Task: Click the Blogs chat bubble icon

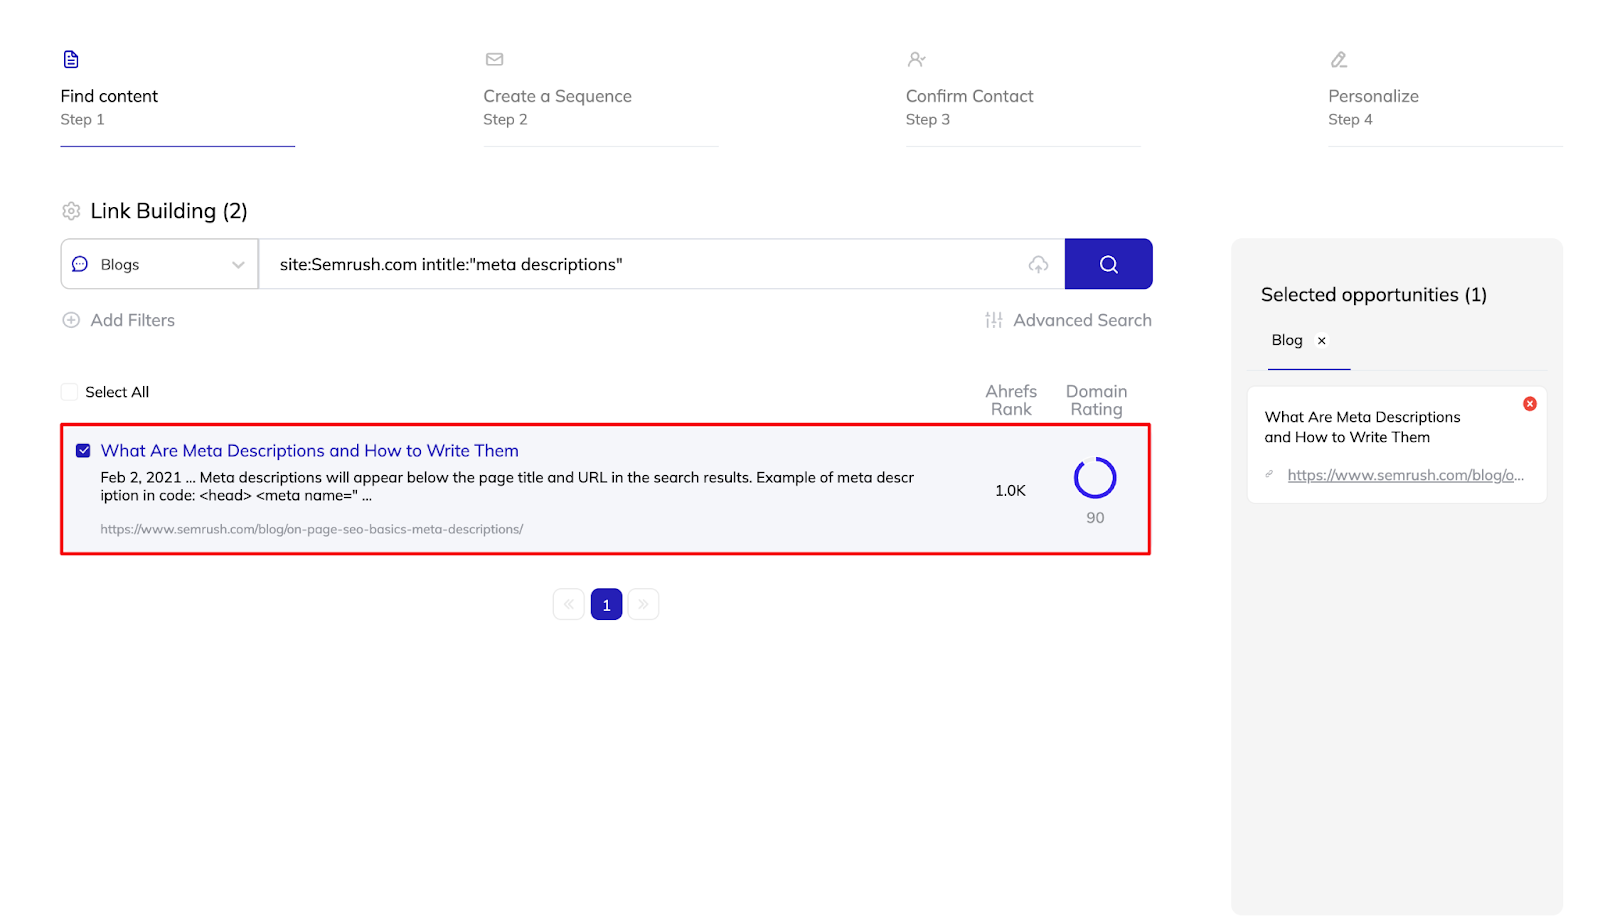Action: tap(80, 264)
